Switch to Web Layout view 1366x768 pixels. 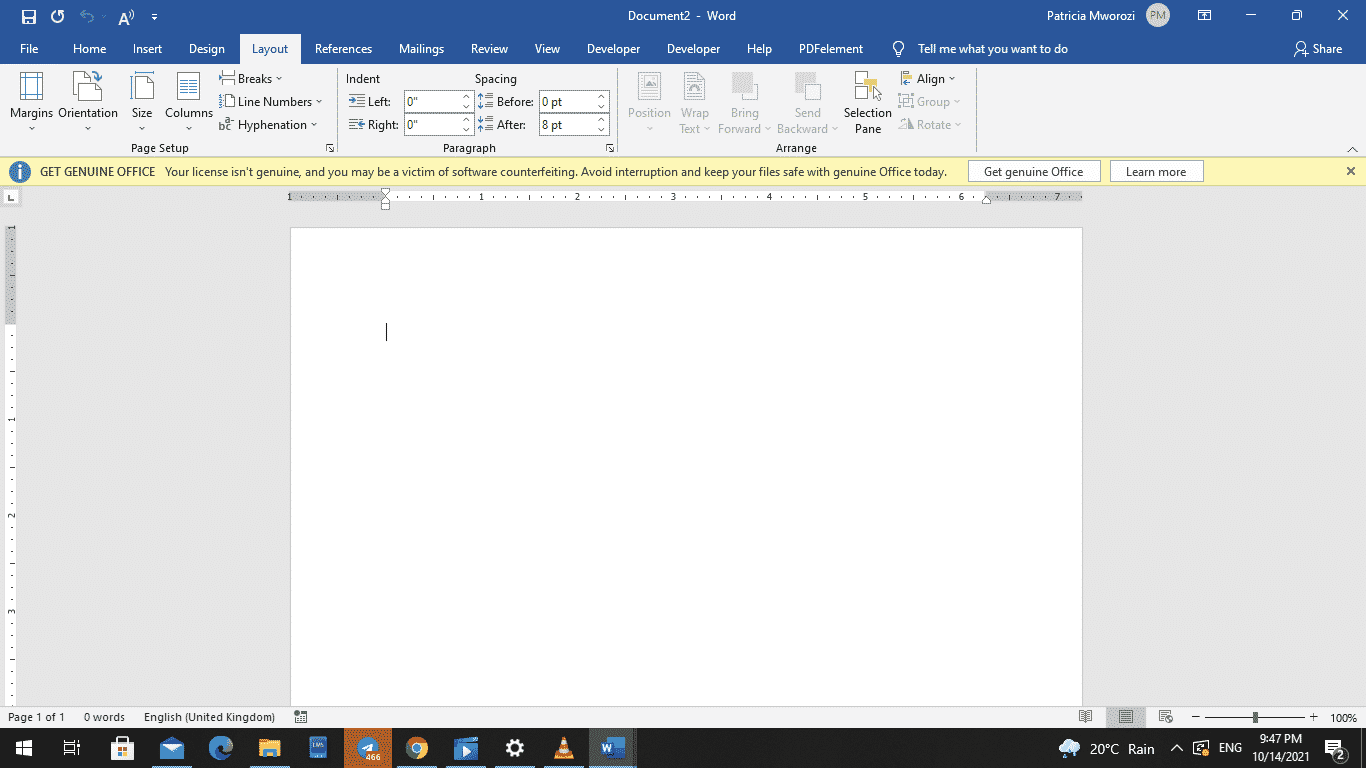coord(1164,717)
